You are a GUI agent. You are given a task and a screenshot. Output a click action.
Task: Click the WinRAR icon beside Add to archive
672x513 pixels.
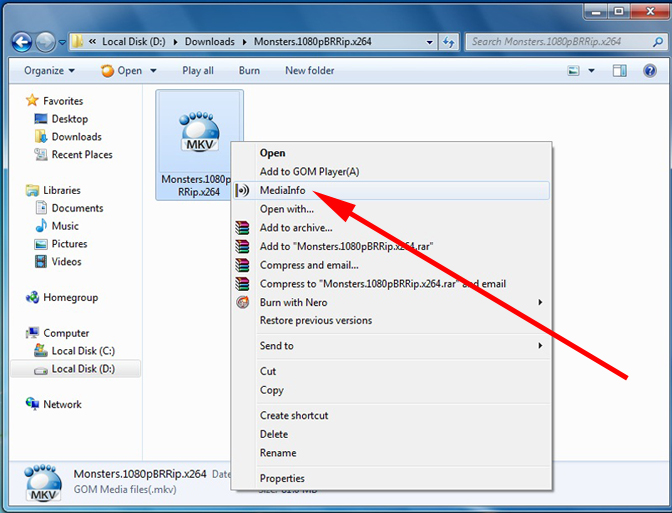(x=241, y=227)
